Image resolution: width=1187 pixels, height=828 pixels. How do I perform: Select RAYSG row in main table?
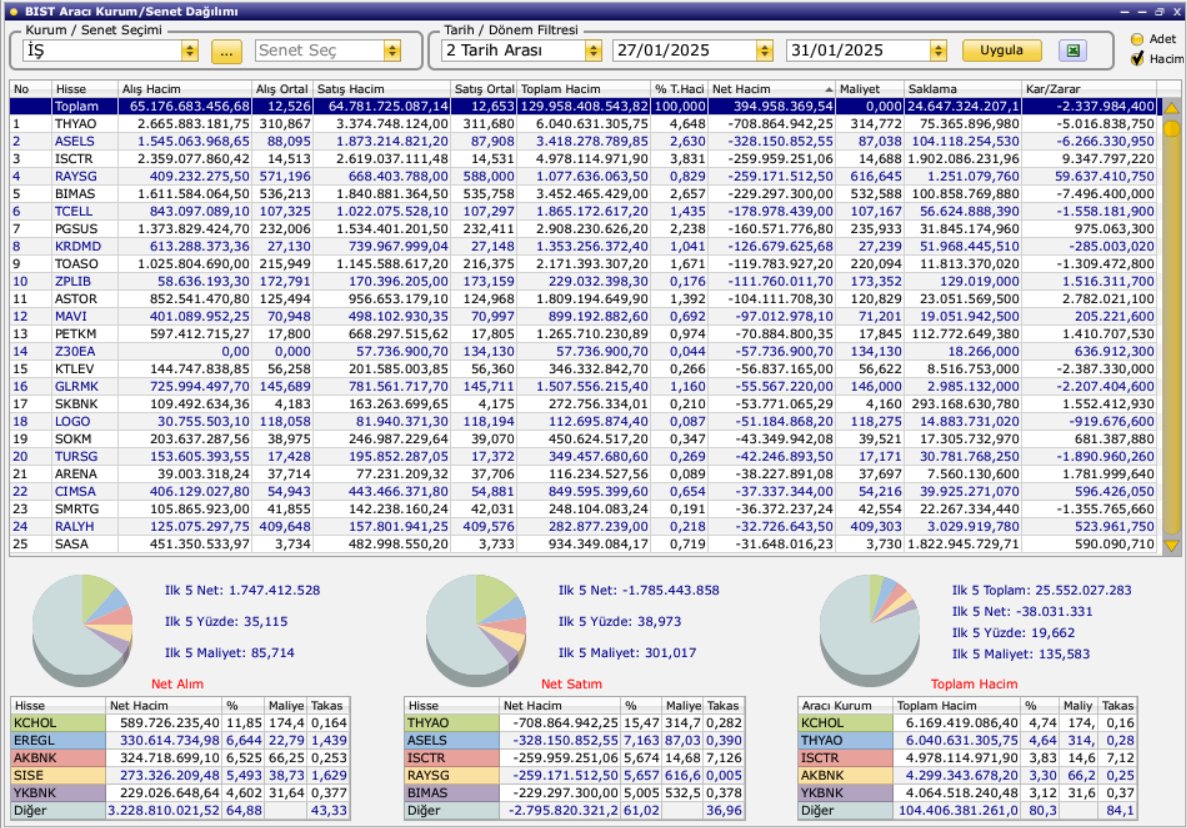tap(583, 176)
